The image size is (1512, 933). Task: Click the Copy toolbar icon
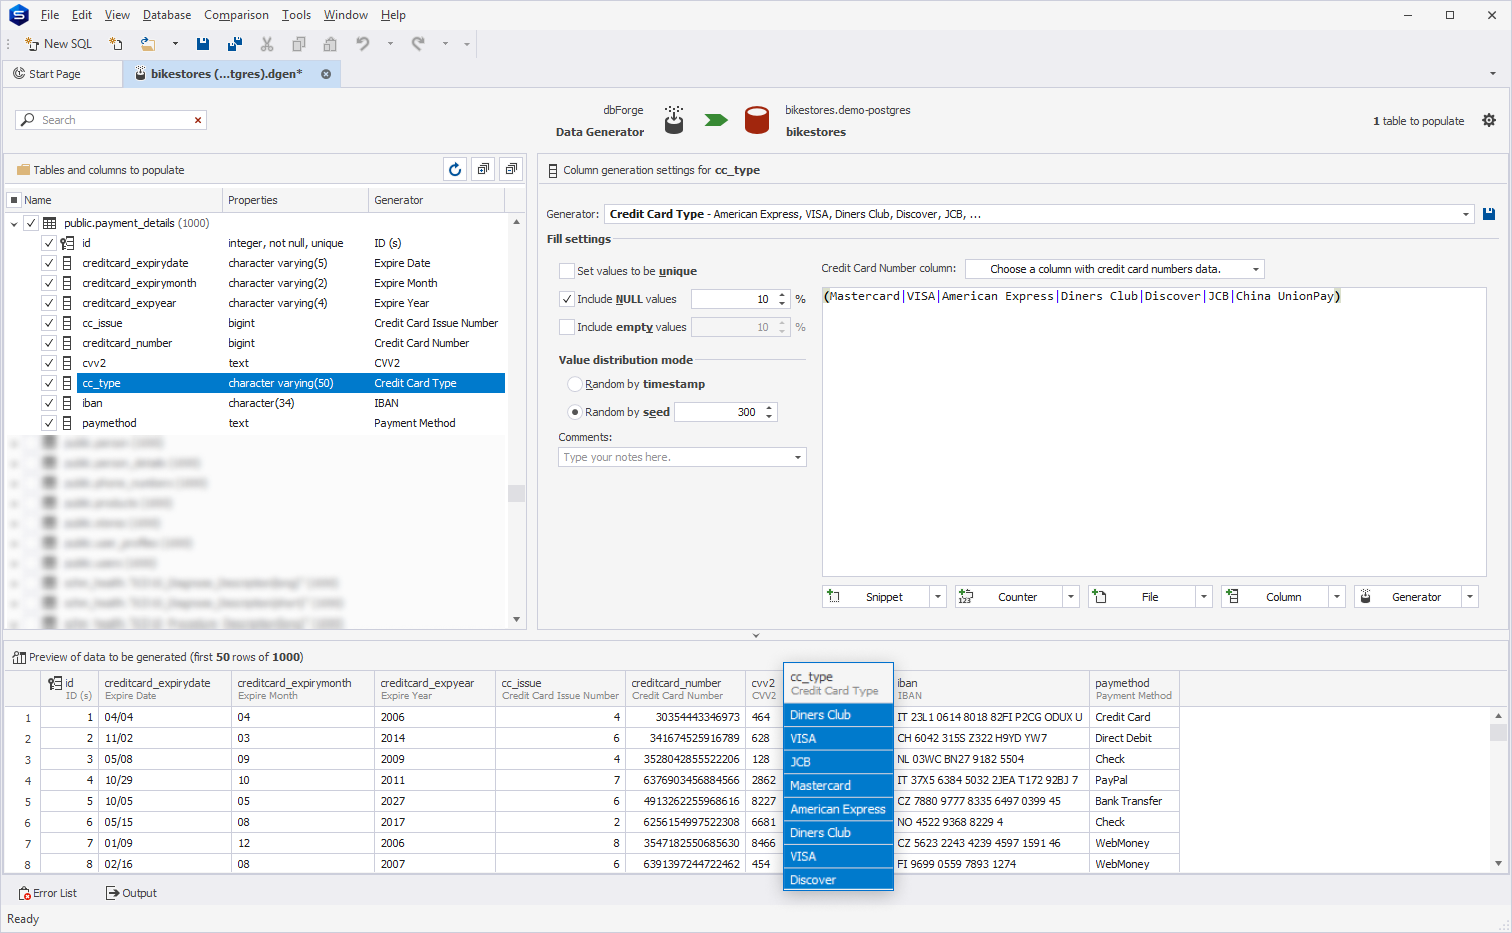click(299, 44)
